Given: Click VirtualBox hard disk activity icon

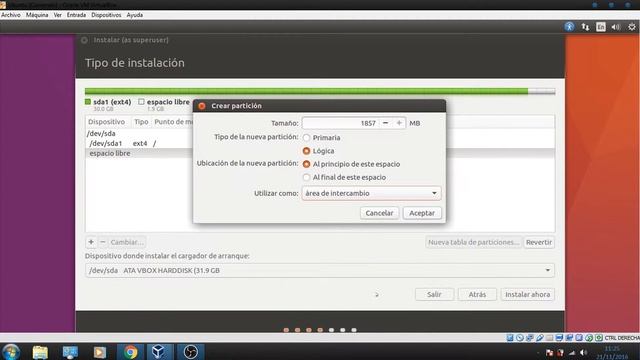Looking at the screenshot, I should pos(510,338).
